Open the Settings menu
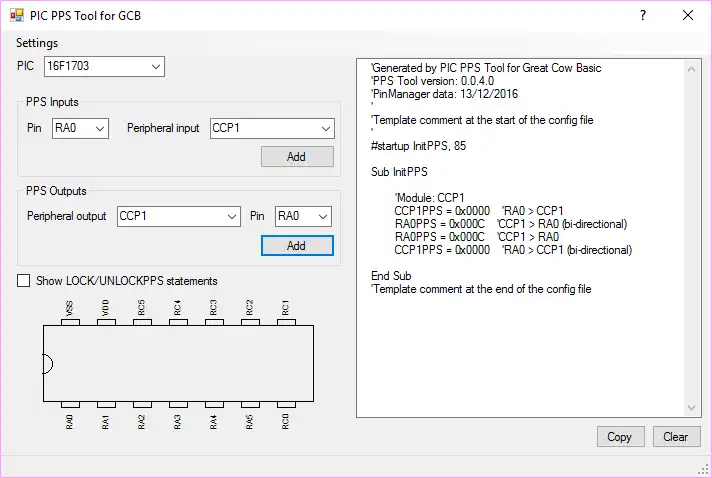The image size is (712, 478). (37, 43)
